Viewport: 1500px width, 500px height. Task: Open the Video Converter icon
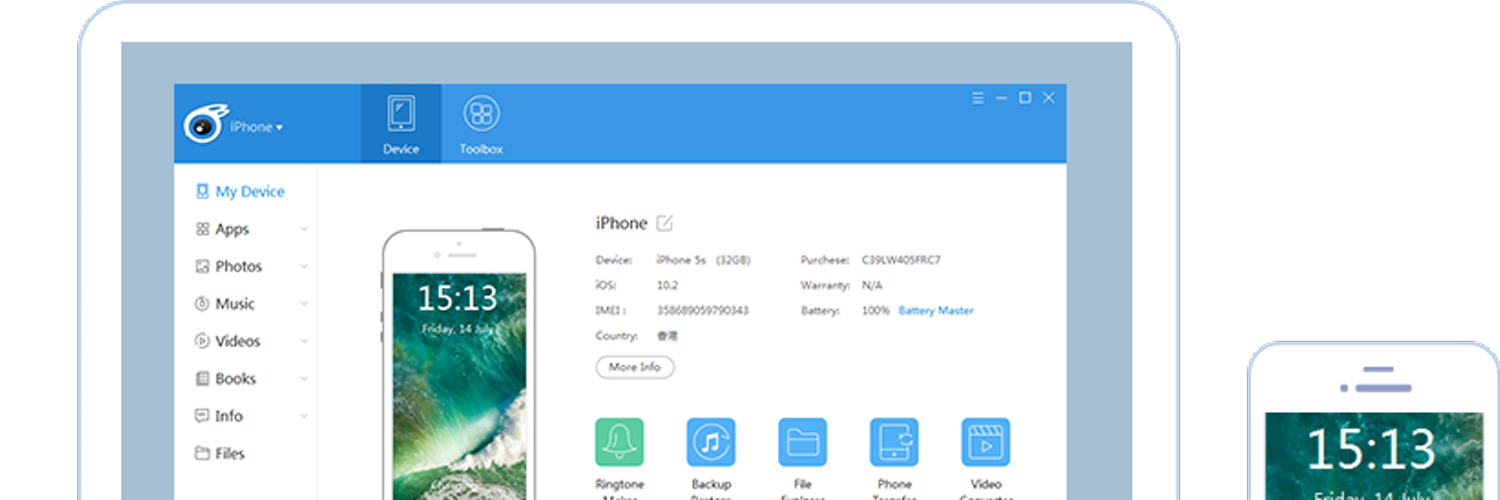click(986, 442)
